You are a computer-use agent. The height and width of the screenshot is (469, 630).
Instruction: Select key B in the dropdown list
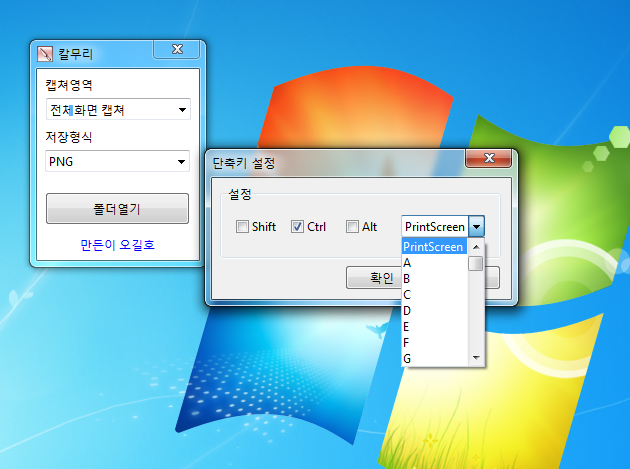pos(434,279)
